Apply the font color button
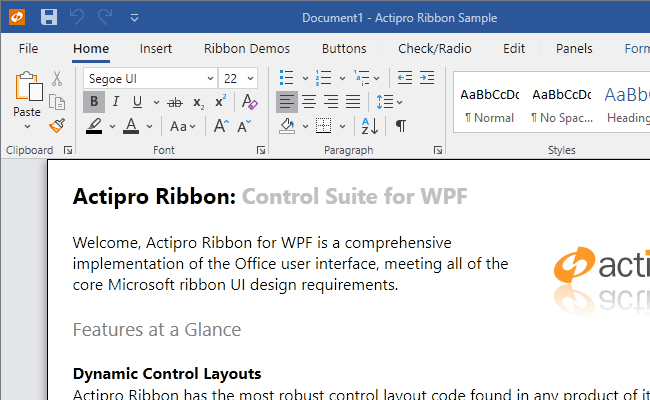Screen dimensions: 650x400 131,126
